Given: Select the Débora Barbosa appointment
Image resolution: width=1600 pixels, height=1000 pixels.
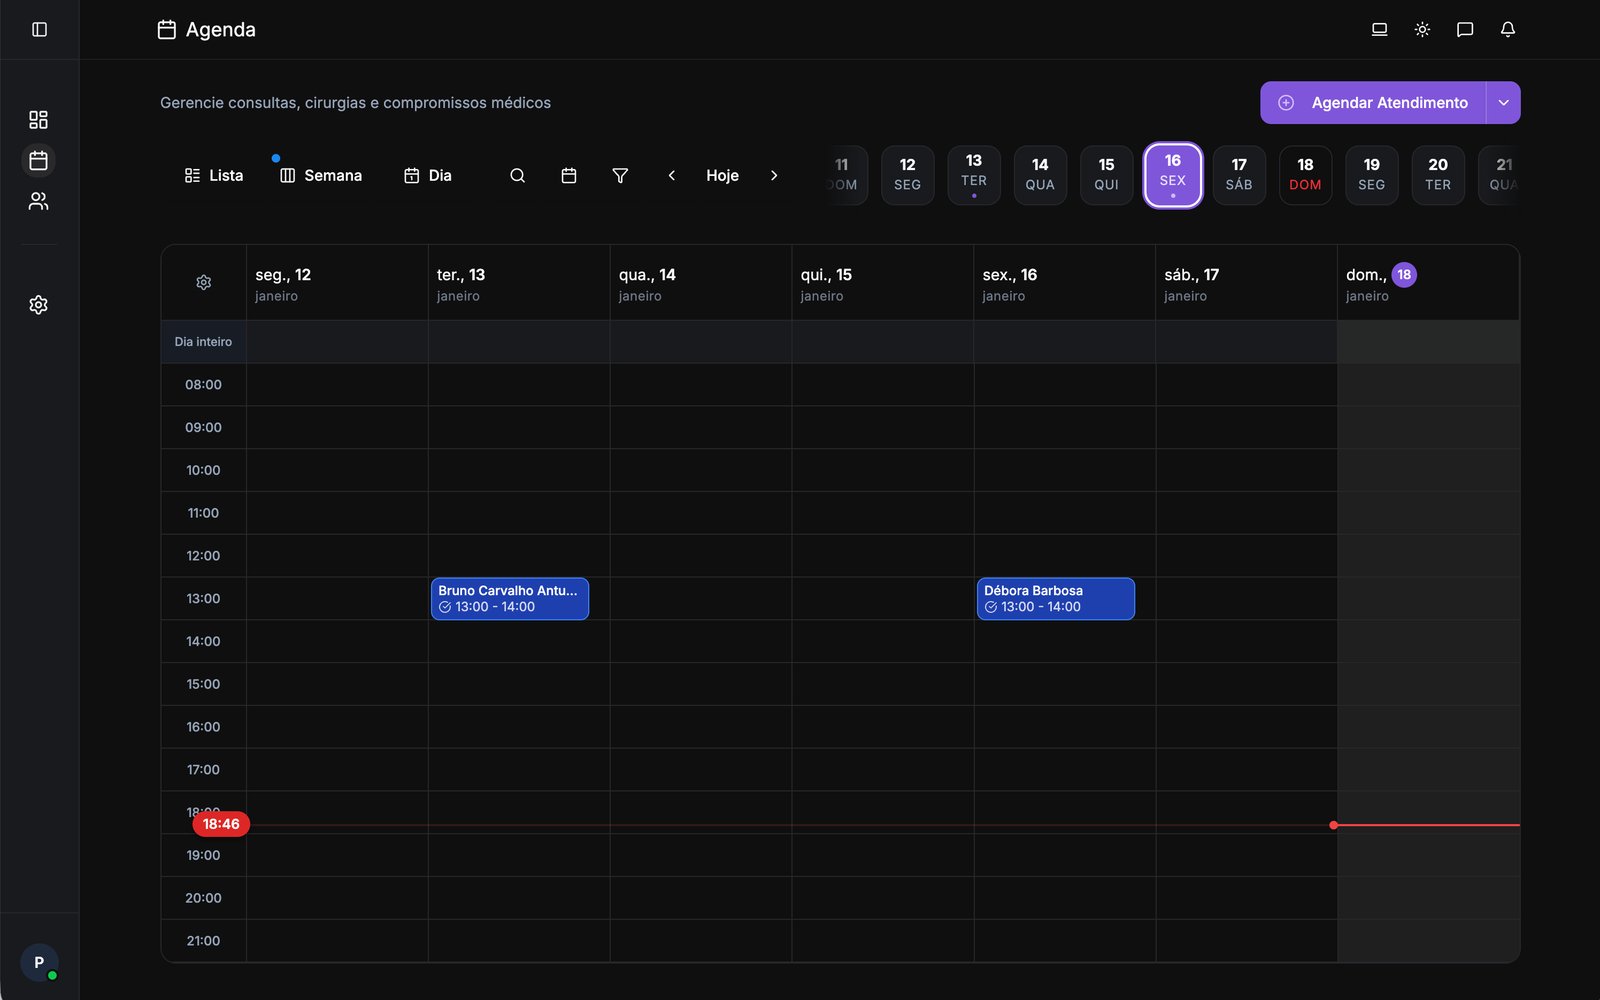Looking at the screenshot, I should click(x=1055, y=598).
